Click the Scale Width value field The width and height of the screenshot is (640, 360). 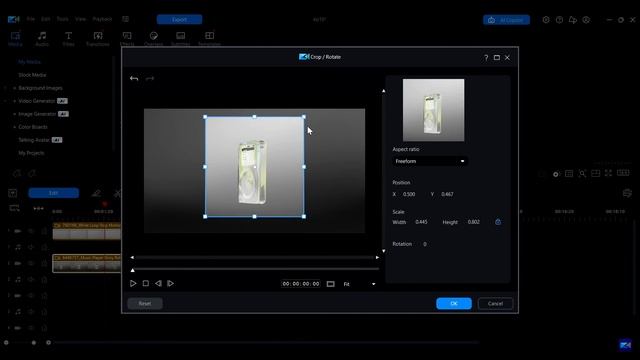pos(421,222)
